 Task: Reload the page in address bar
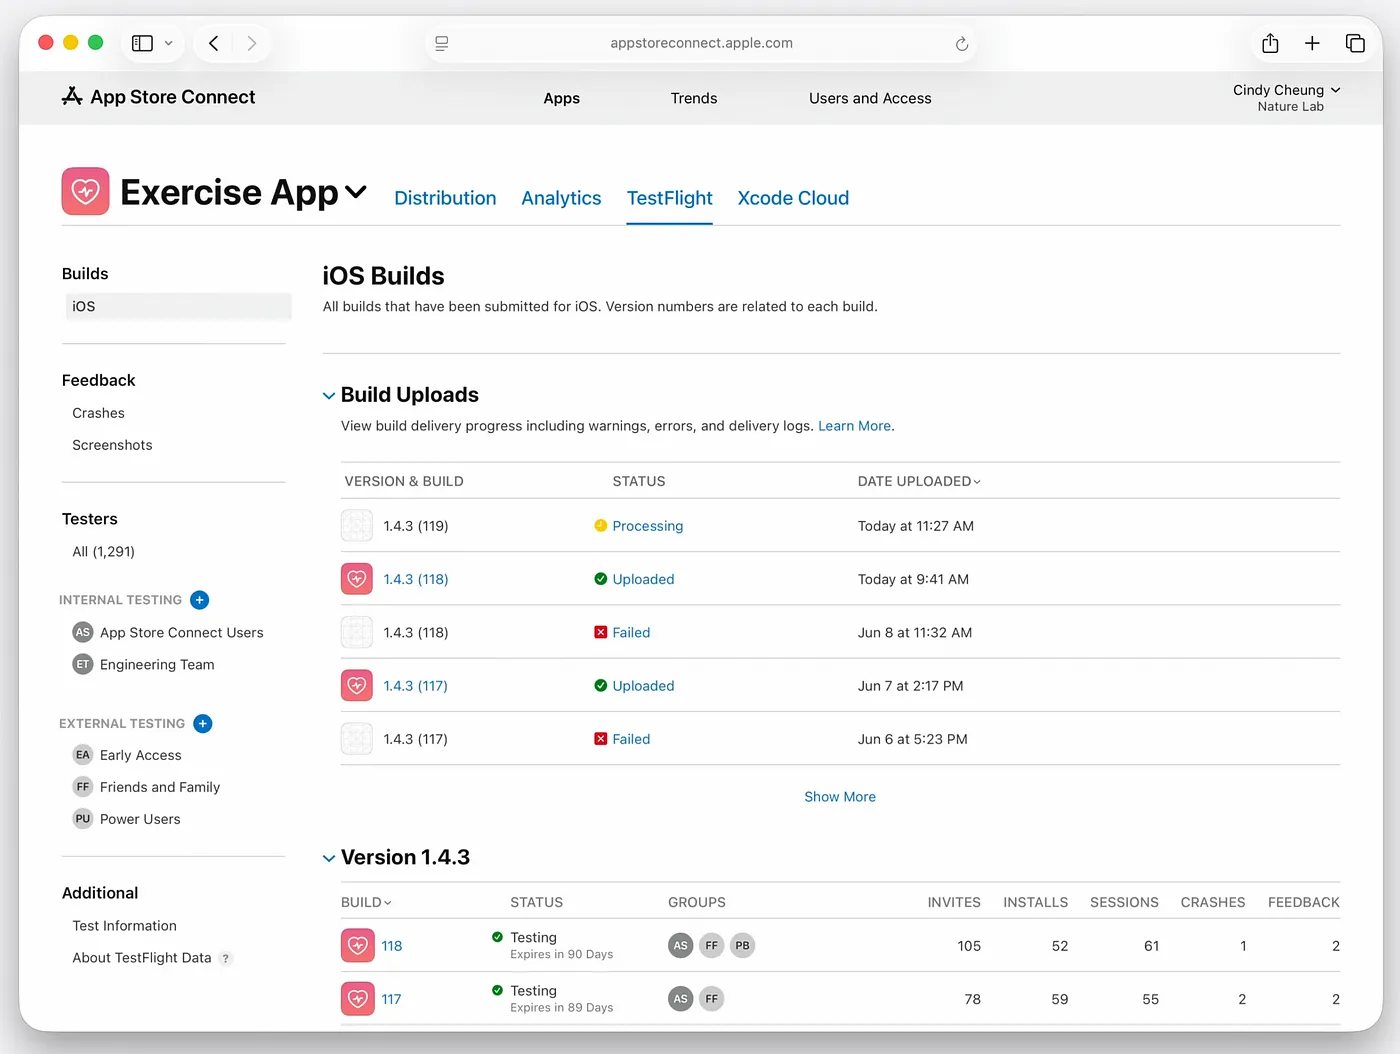(961, 44)
